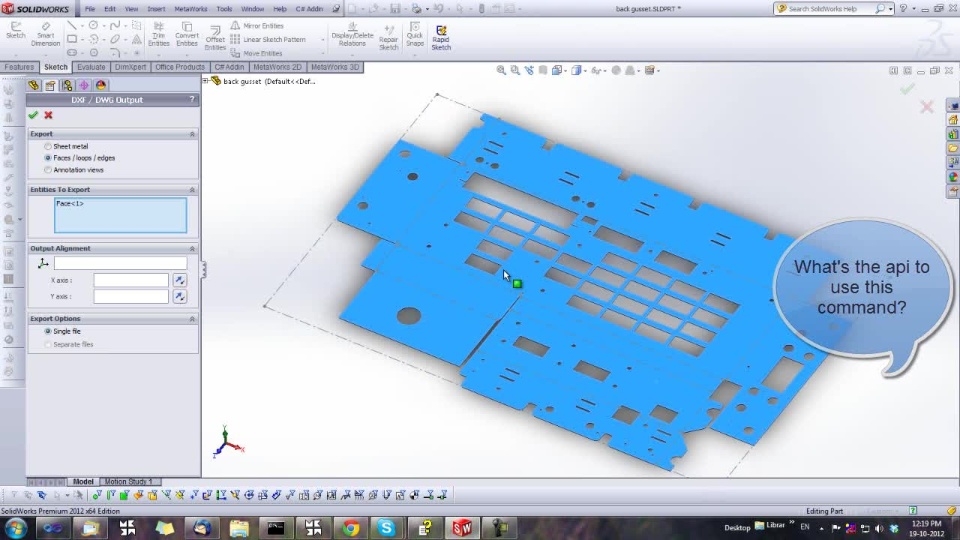Click Y axis reverse direction button
The width and height of the screenshot is (960, 540).
179,296
